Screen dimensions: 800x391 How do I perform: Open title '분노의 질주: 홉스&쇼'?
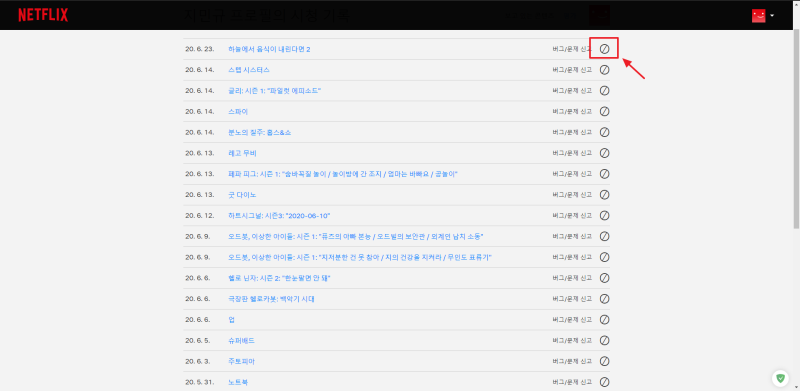click(x=260, y=132)
